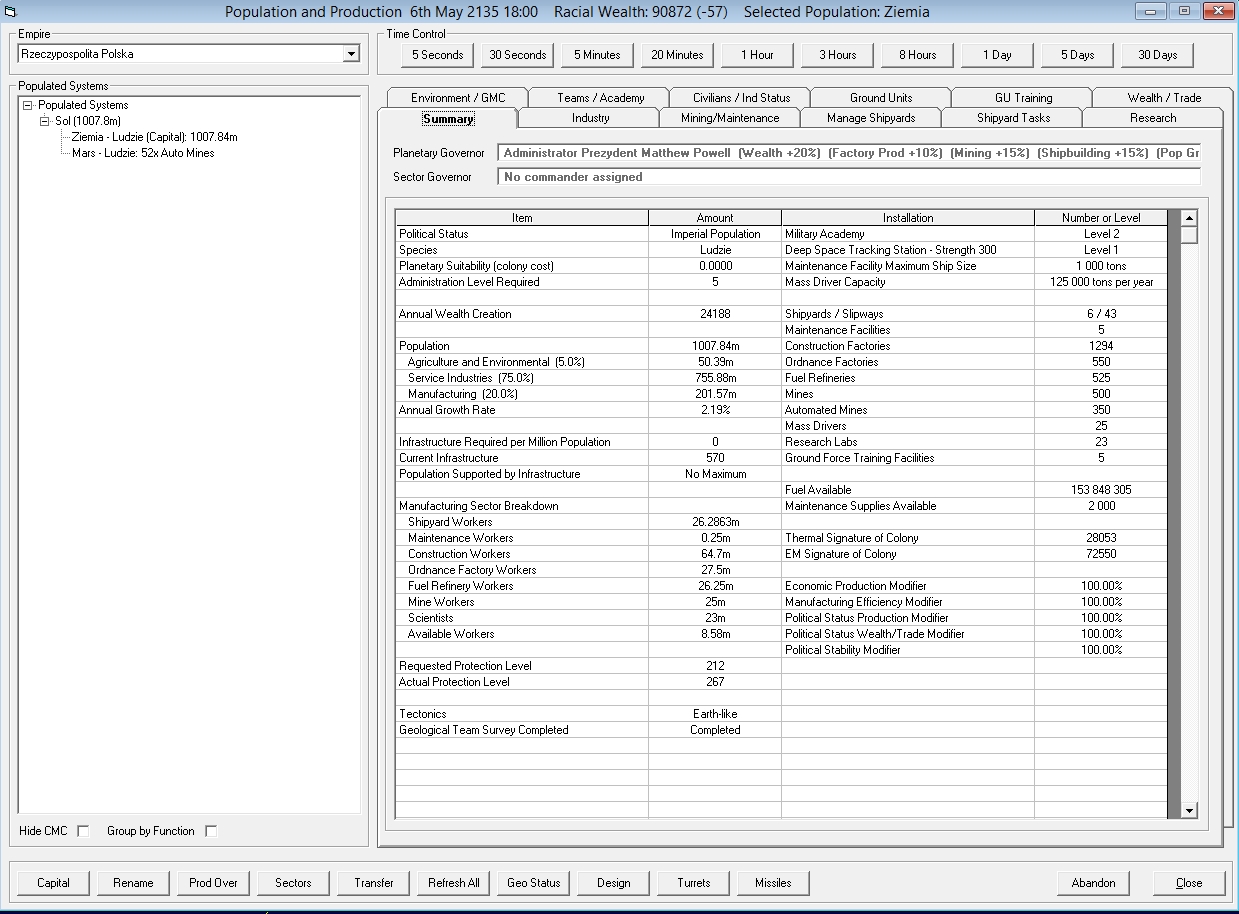
Task: Advance time by 20 Minutes
Action: (x=677, y=55)
